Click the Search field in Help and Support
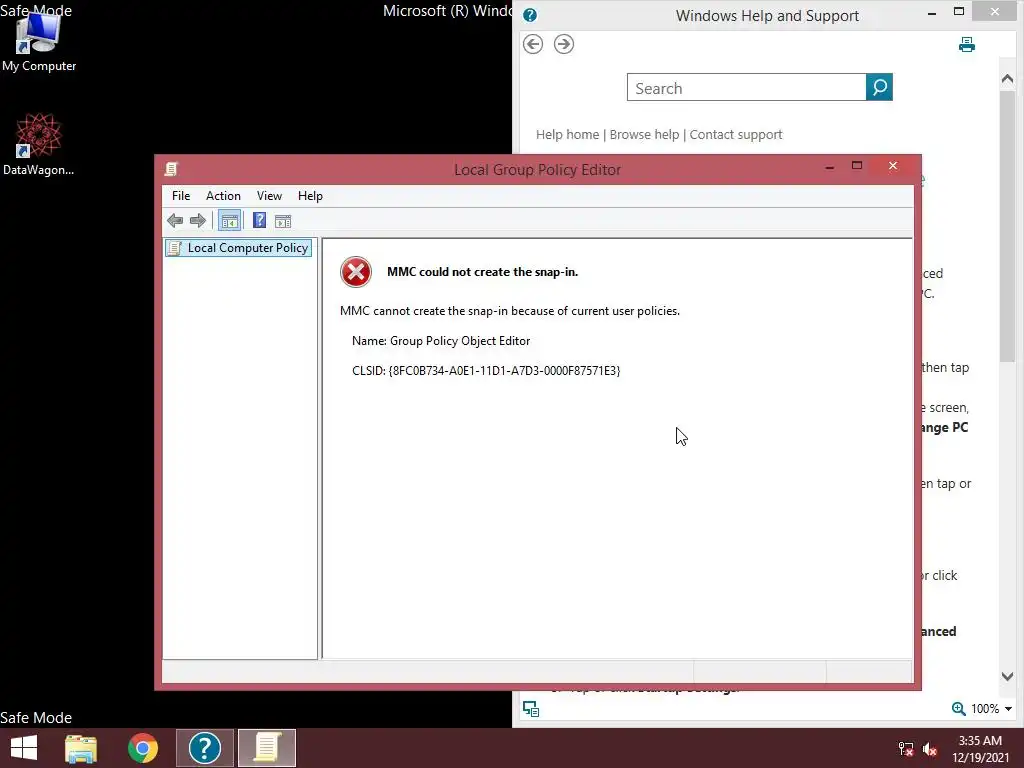1024x768 pixels. (x=746, y=88)
